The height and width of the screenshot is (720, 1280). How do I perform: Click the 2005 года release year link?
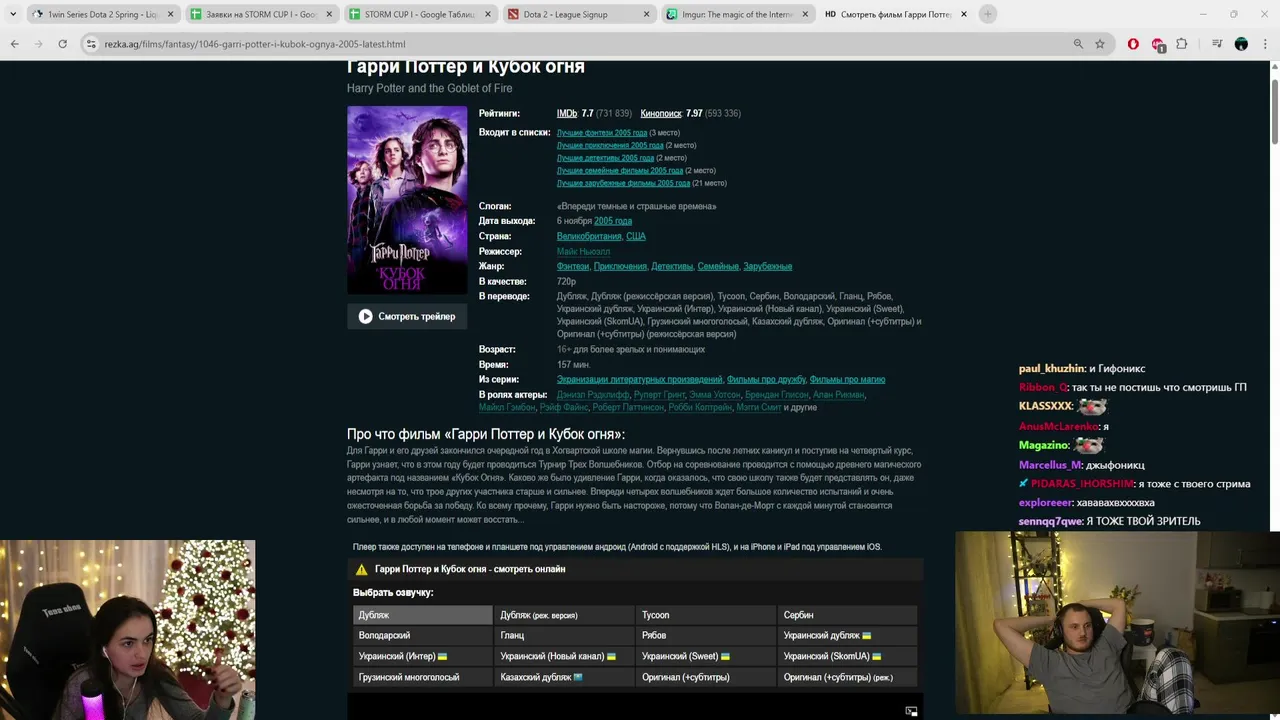pos(613,221)
